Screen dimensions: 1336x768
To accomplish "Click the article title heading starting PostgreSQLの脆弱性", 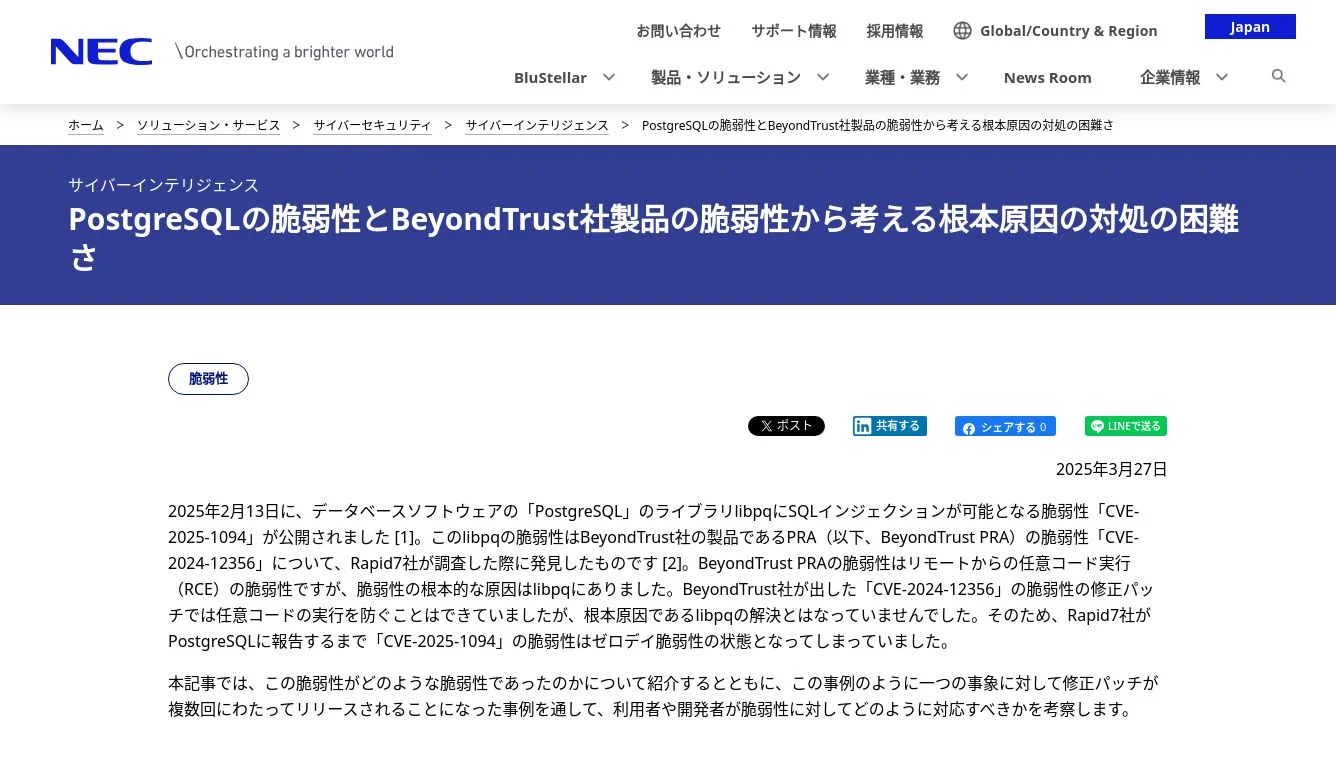I will [653, 237].
